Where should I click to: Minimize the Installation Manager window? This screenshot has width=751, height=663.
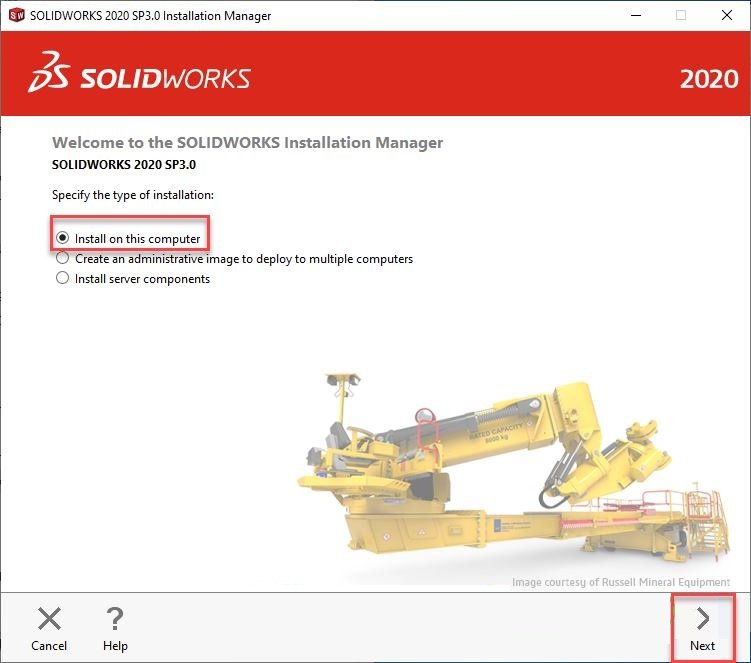tap(636, 15)
